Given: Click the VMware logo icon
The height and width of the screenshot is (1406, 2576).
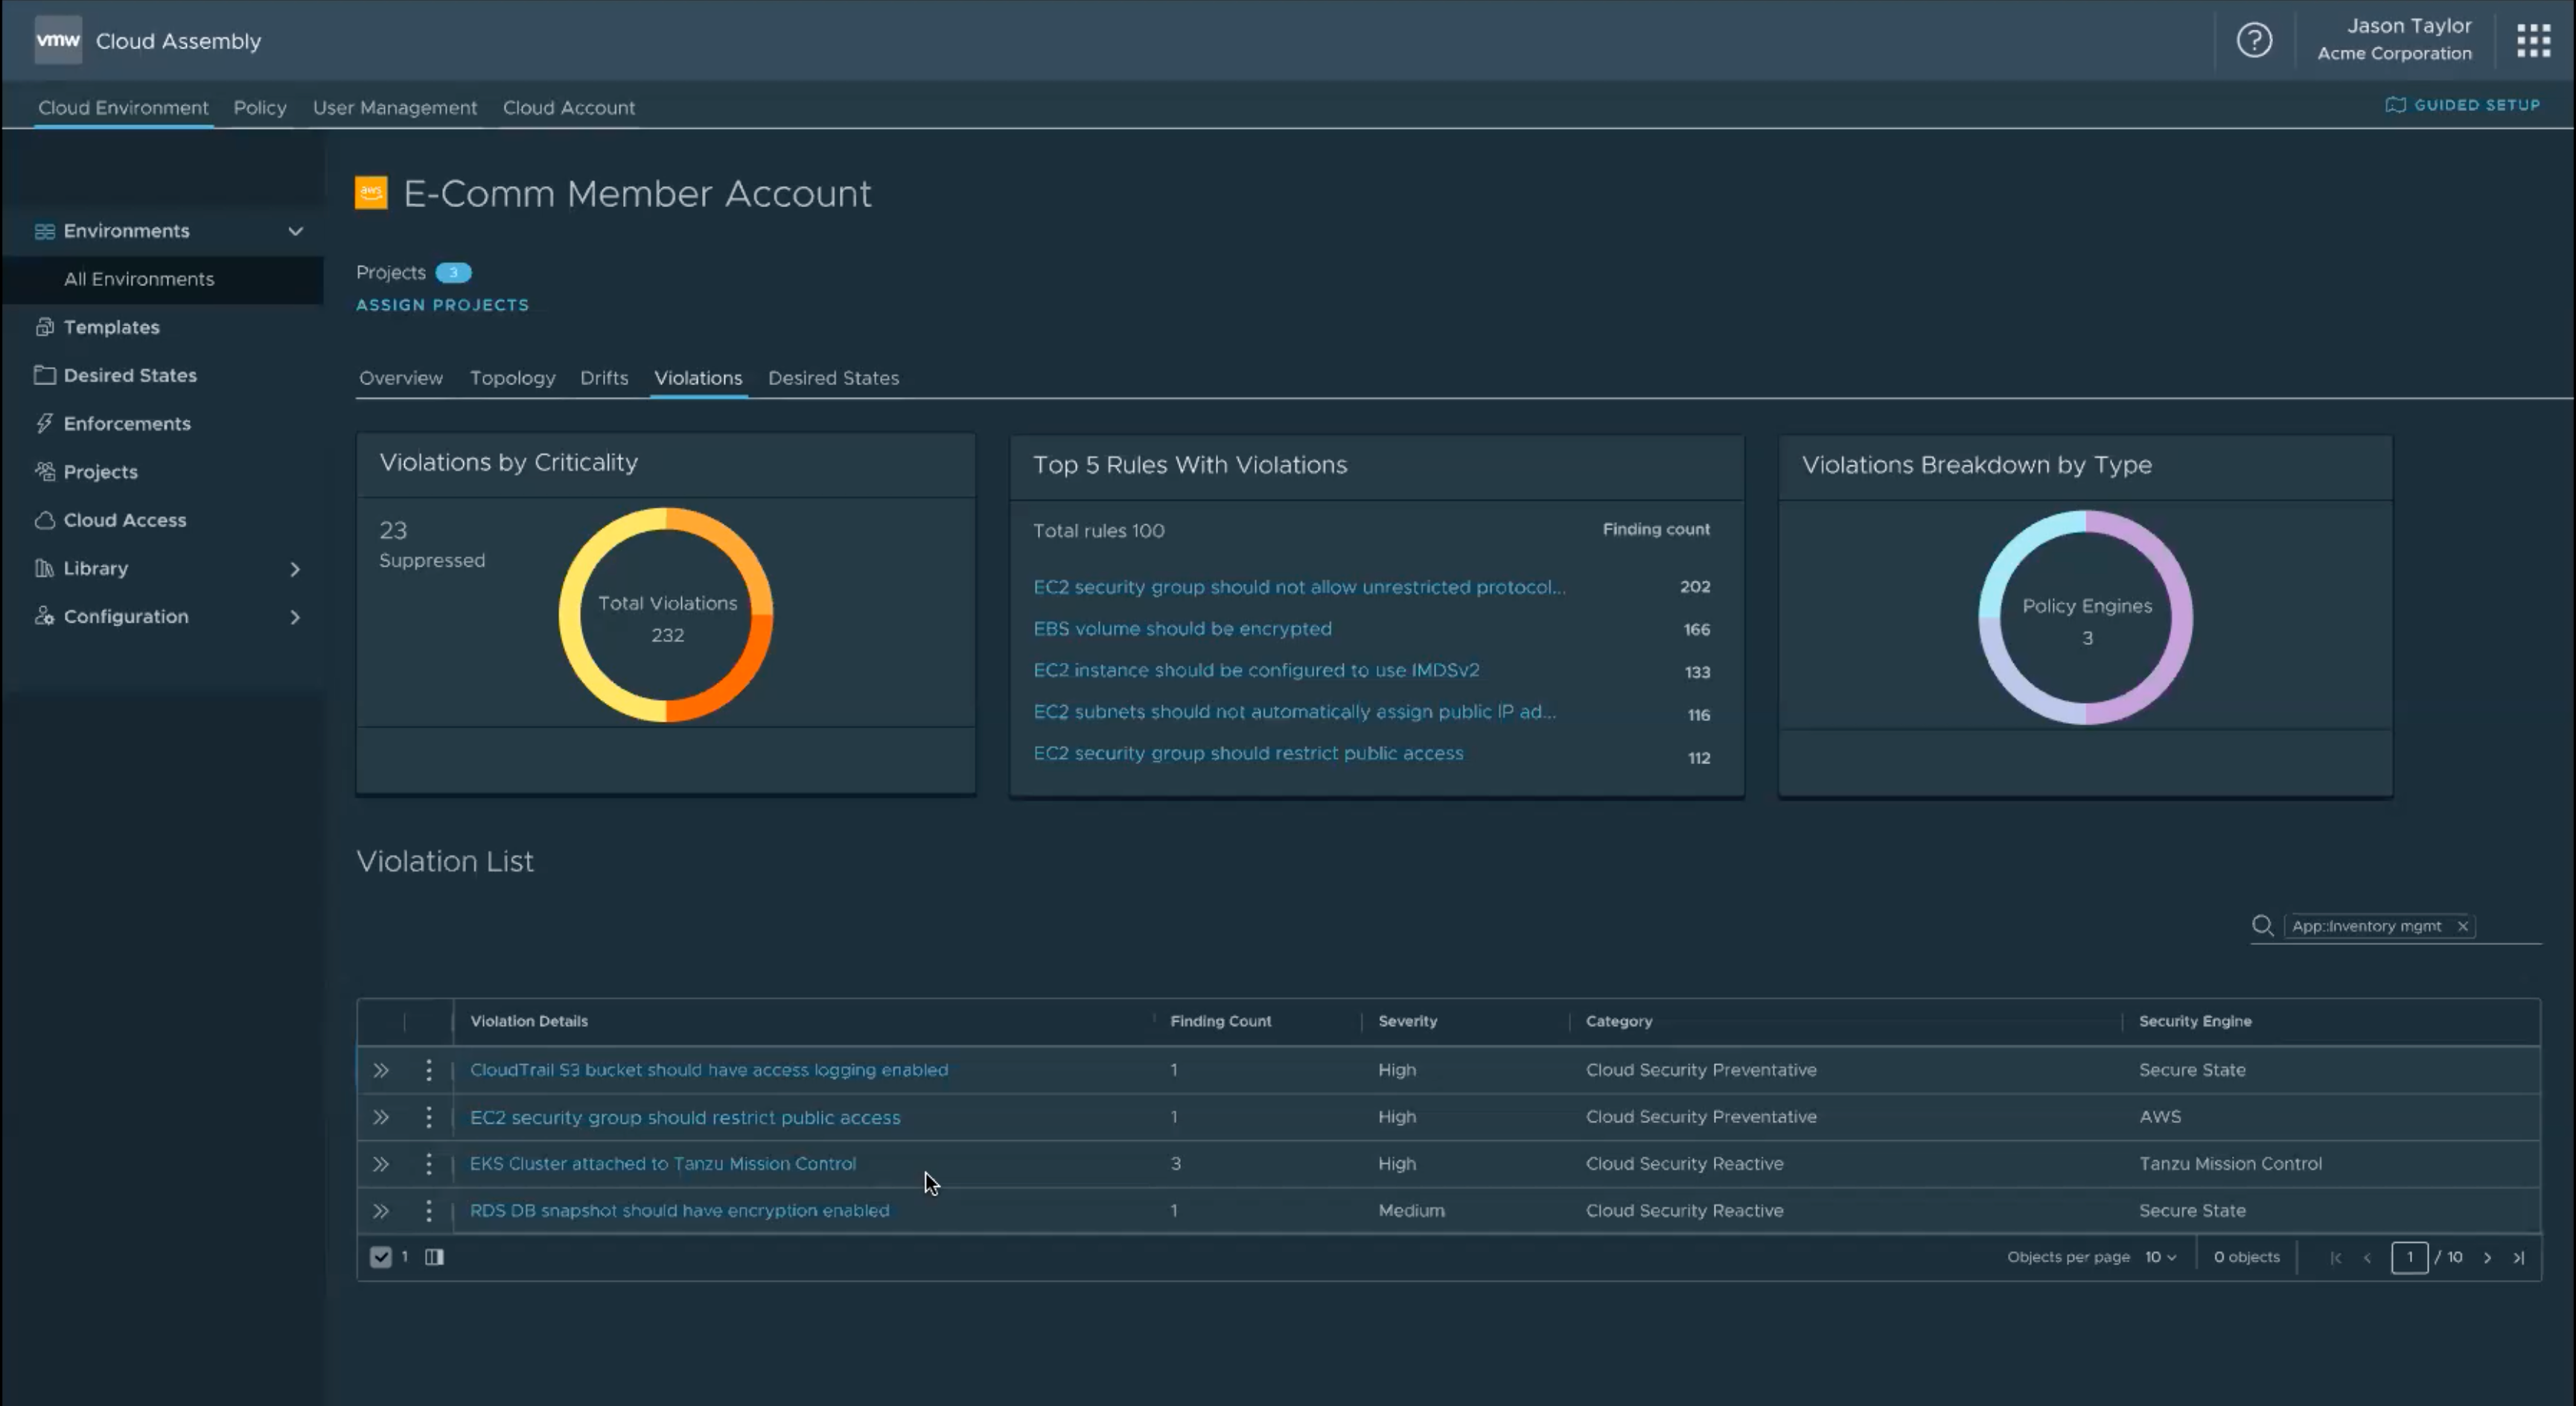Looking at the screenshot, I should (58, 40).
